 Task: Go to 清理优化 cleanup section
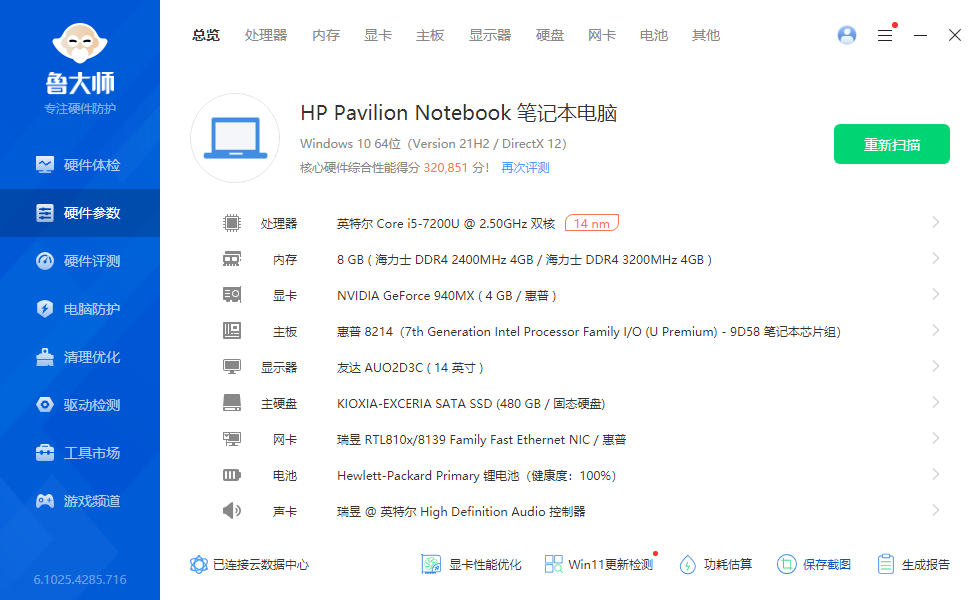coord(80,357)
